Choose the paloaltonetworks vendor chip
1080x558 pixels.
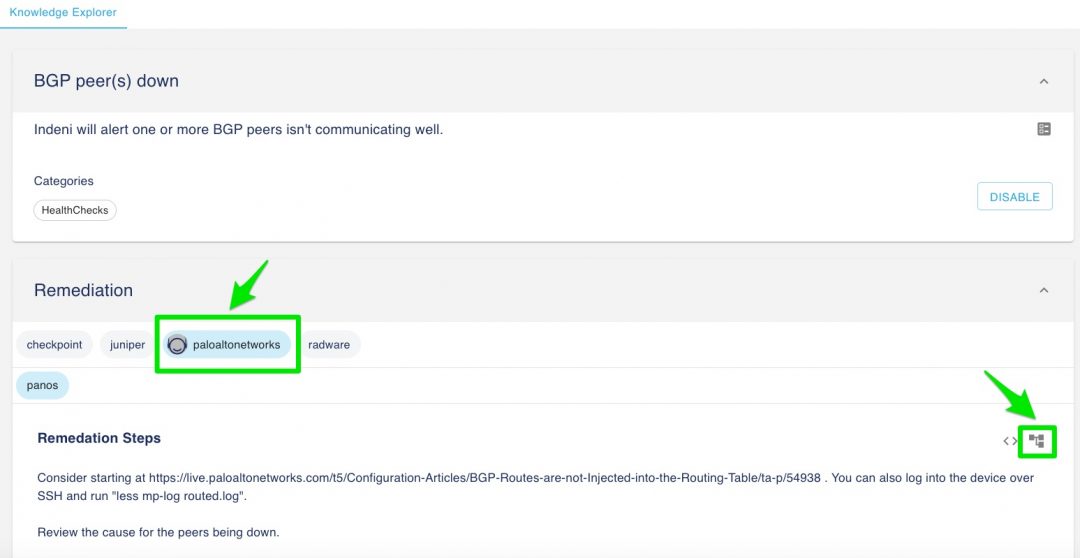[x=236, y=345]
